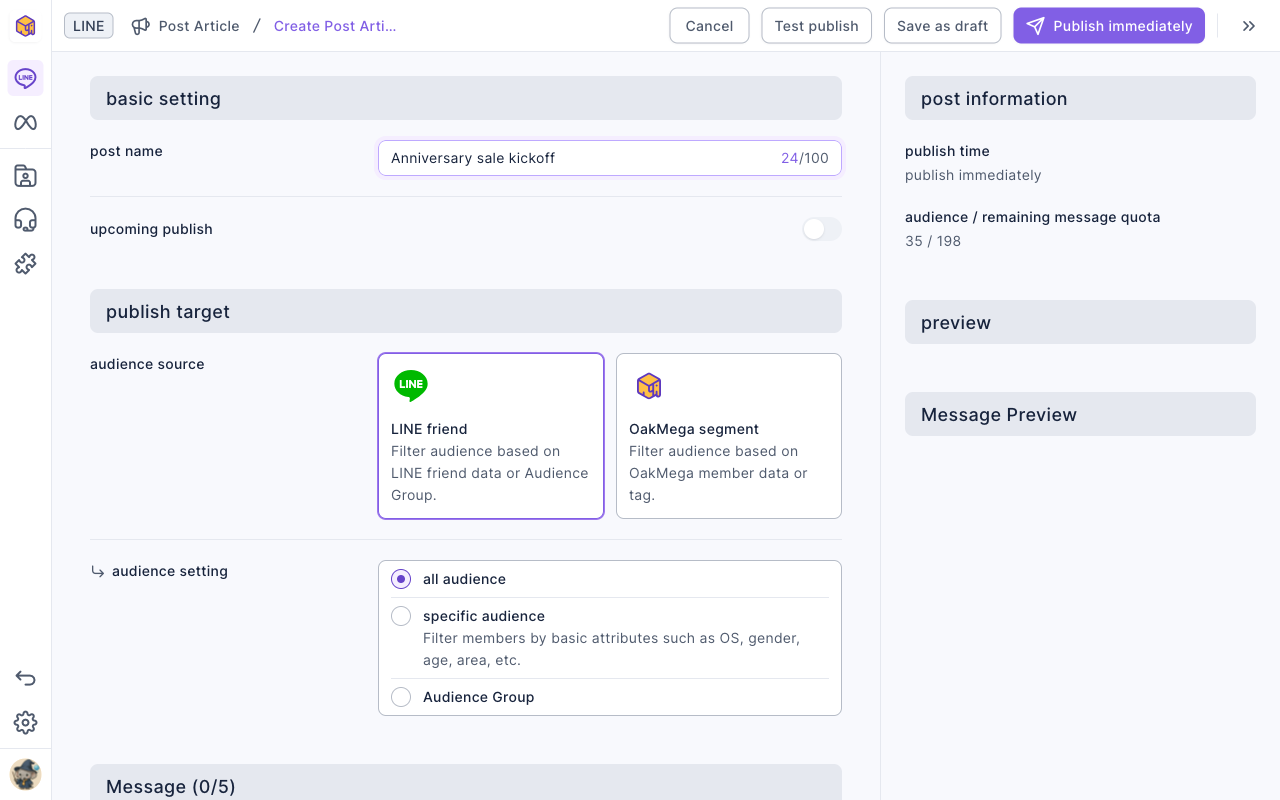
Task: Open the contacts folder sidebar icon
Action: click(25, 176)
